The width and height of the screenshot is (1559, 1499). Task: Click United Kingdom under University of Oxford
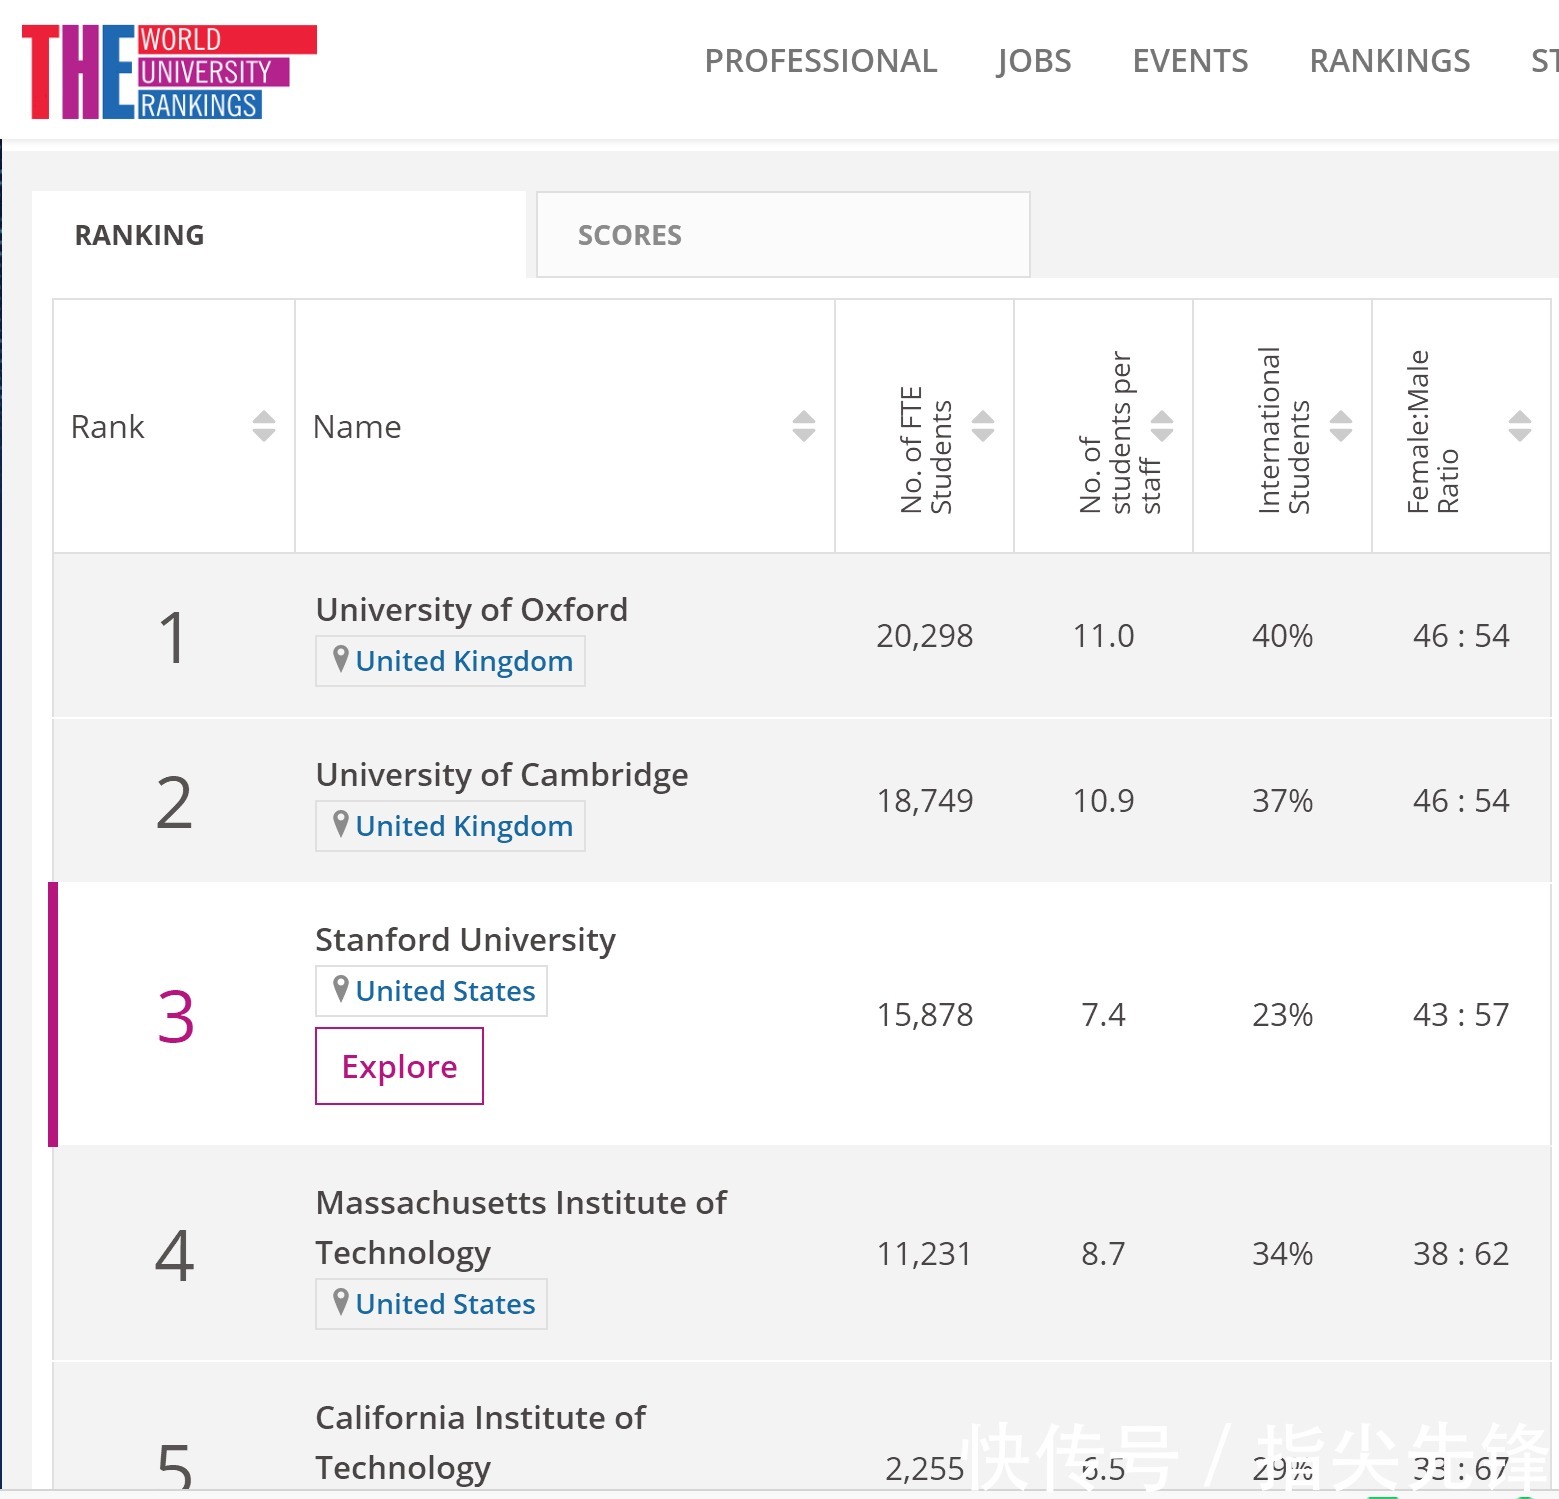464,661
